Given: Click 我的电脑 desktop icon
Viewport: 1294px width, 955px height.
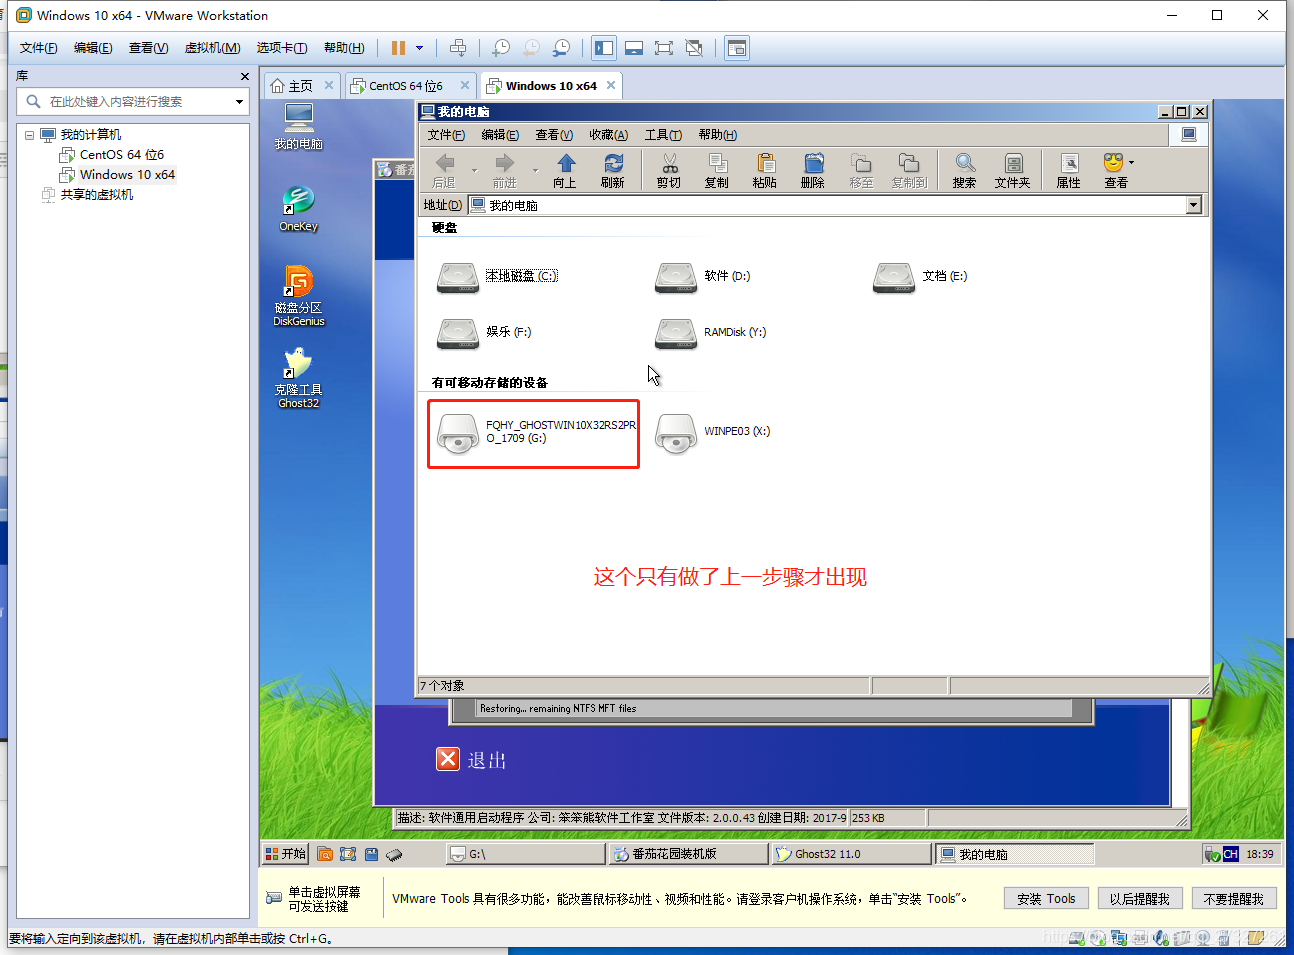Looking at the screenshot, I should tap(298, 127).
